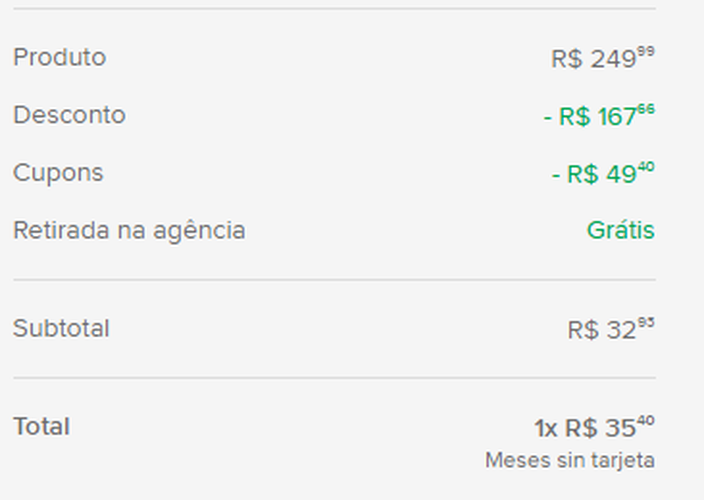Screen dimensions: 704x500
Task: Select the product price R$ 249,99
Action: [602, 59]
